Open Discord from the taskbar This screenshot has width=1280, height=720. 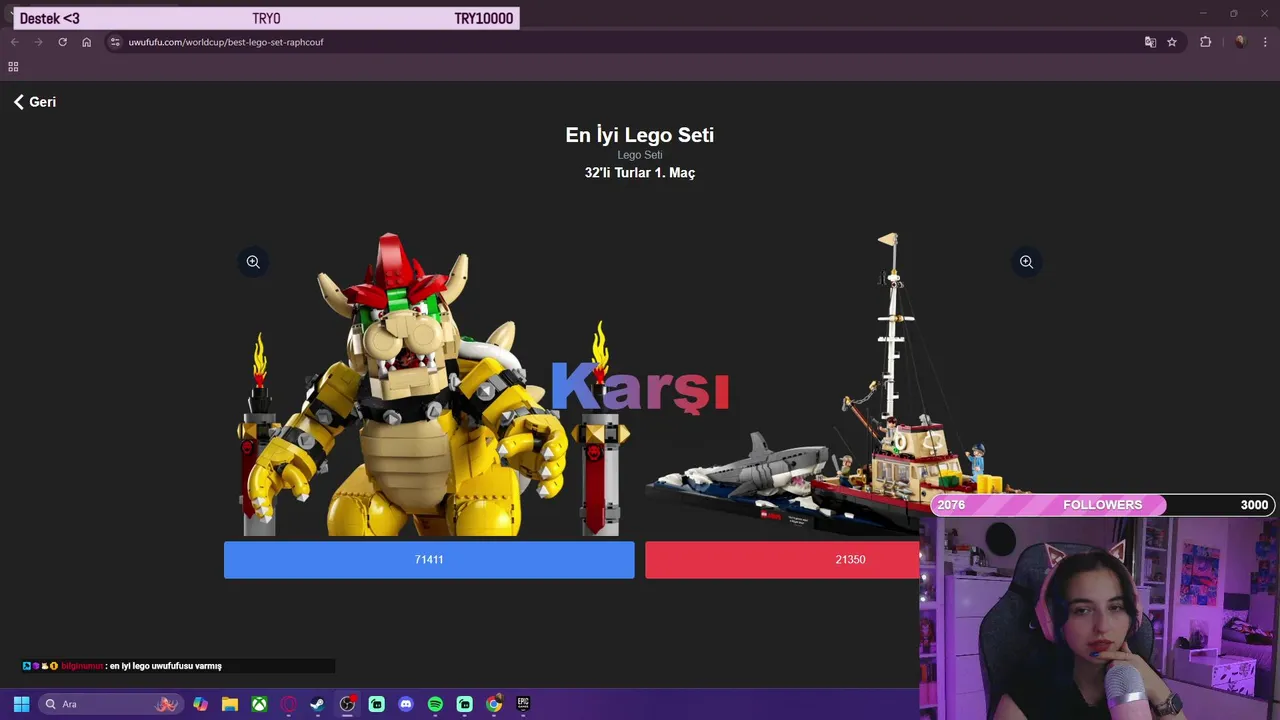[x=406, y=704]
